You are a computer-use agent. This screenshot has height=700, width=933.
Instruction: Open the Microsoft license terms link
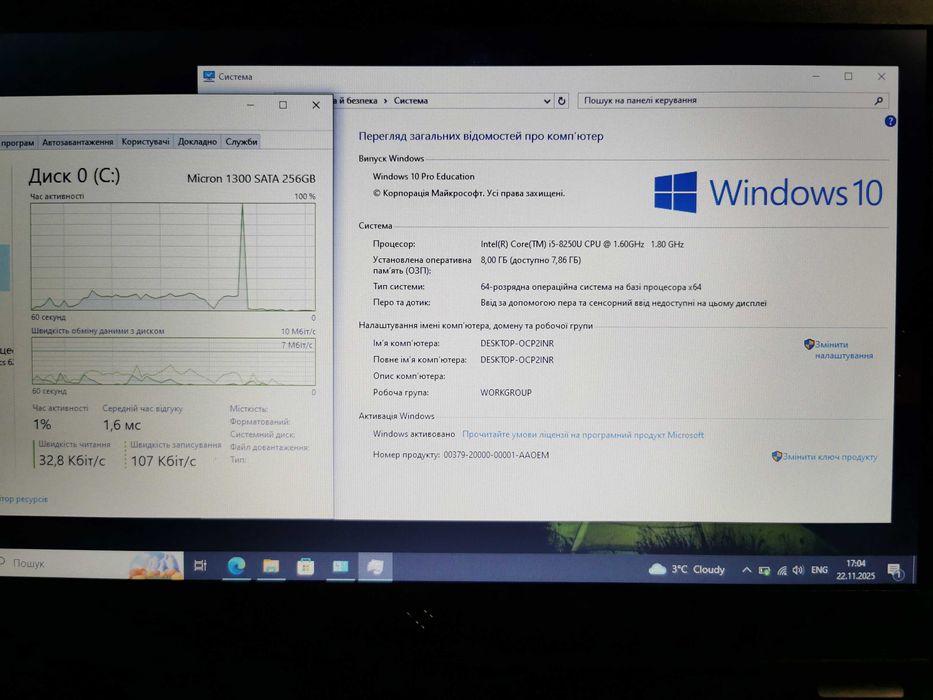(583, 435)
